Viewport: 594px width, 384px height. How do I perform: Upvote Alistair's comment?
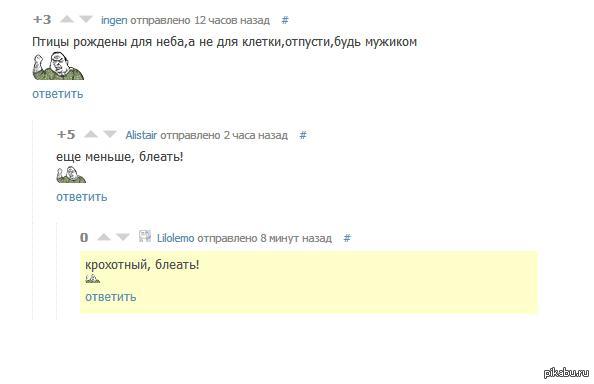click(x=91, y=134)
